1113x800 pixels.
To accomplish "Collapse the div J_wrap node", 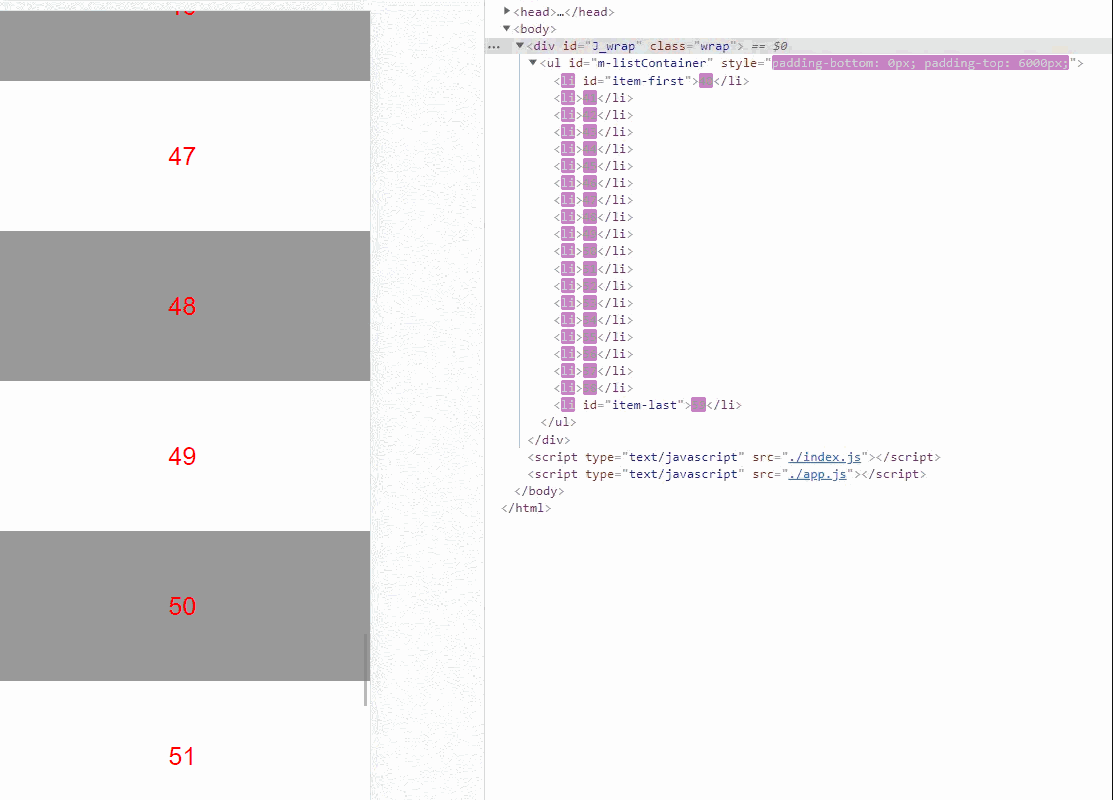I will (520, 45).
